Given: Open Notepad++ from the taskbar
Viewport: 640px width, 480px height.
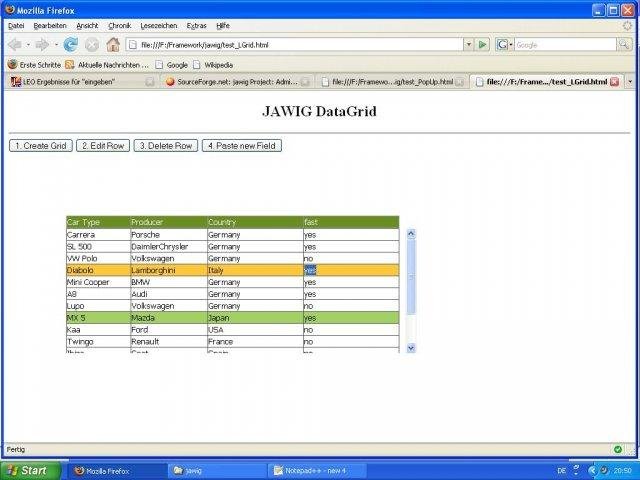Looking at the screenshot, I should [x=317, y=471].
